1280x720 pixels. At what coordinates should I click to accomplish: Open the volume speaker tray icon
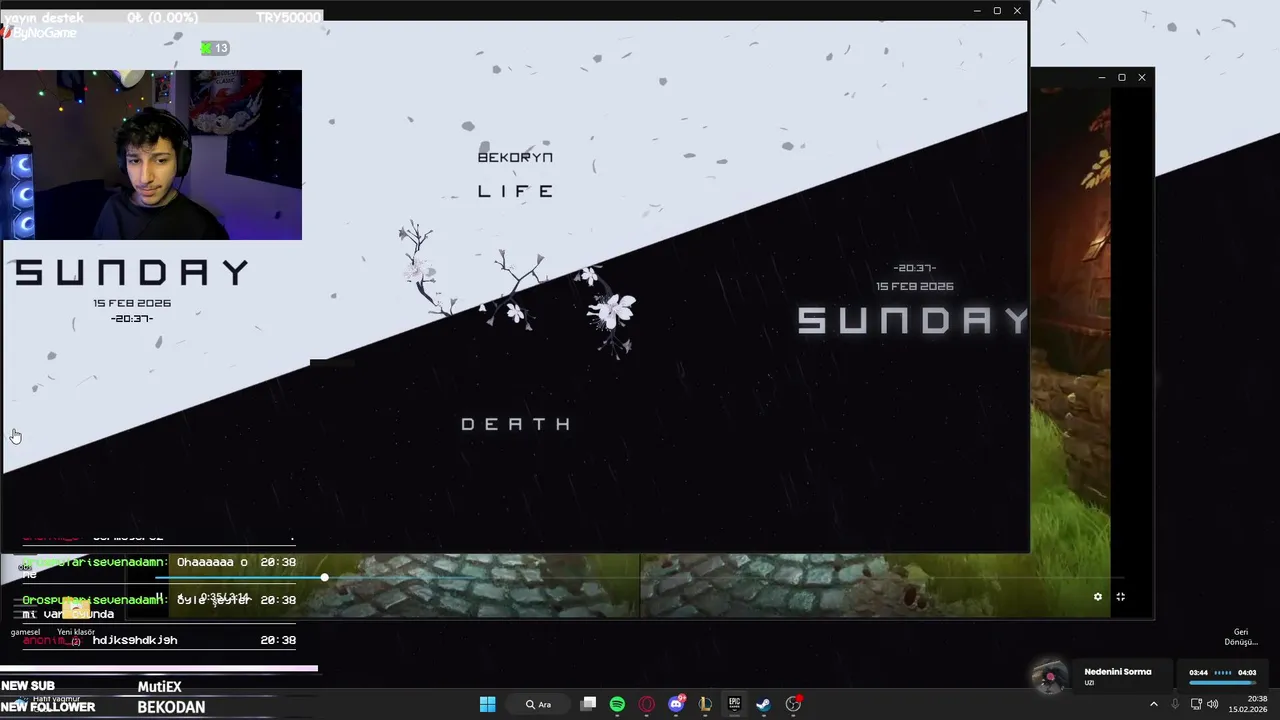[x=1212, y=704]
